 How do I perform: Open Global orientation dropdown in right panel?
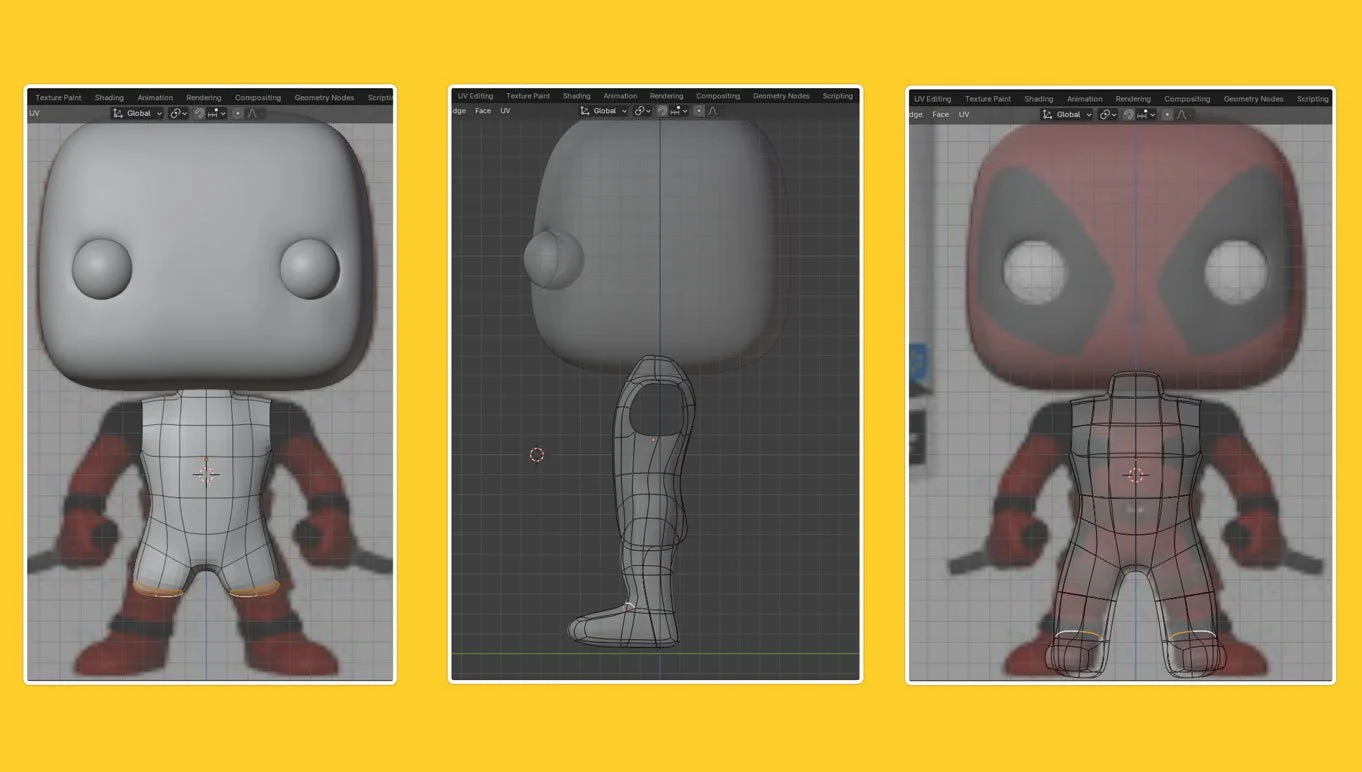tap(1068, 114)
